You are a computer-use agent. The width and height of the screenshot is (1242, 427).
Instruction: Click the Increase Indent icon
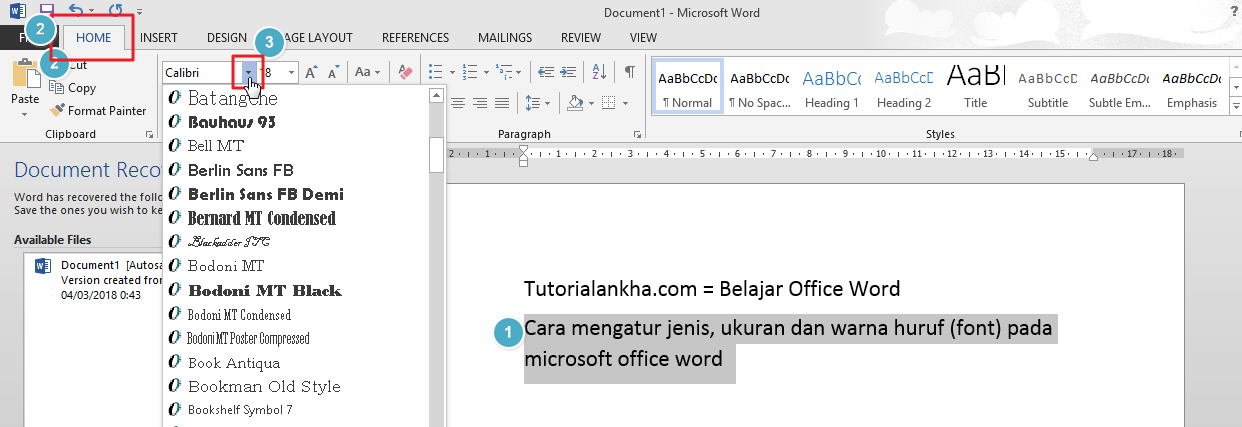pyautogui.click(x=568, y=72)
